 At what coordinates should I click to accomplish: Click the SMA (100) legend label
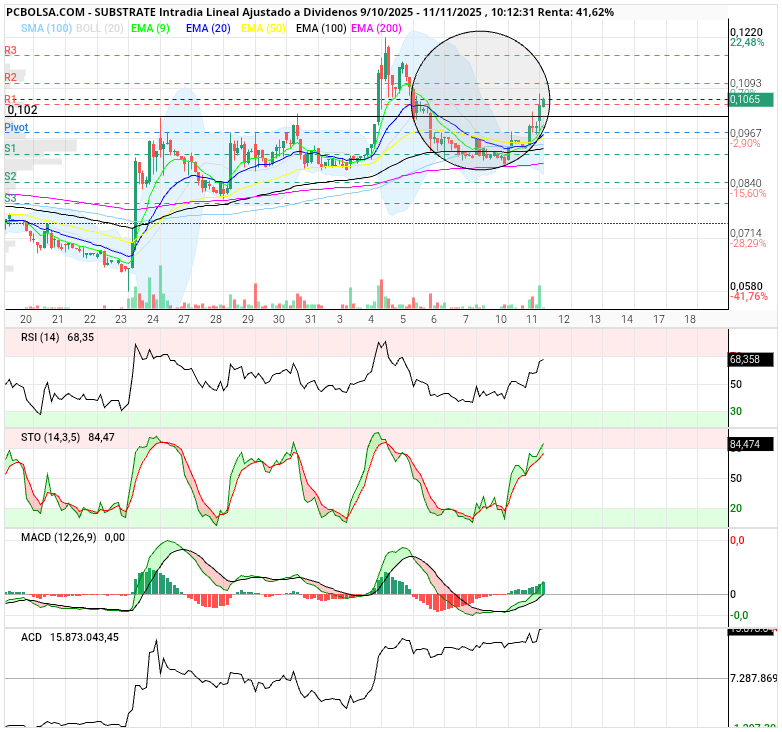click(46, 28)
